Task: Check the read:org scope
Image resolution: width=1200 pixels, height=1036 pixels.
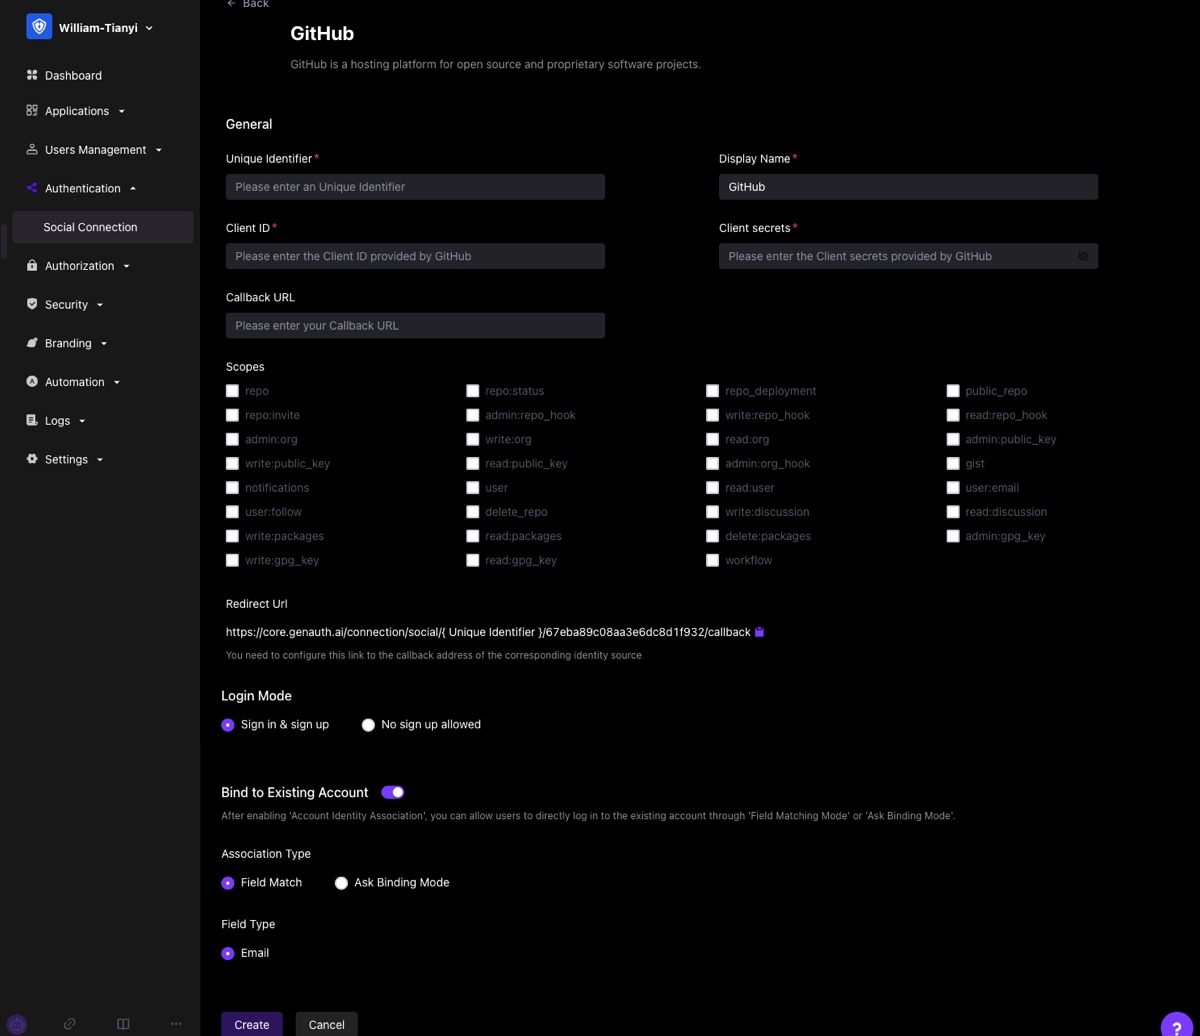Action: tap(713, 440)
